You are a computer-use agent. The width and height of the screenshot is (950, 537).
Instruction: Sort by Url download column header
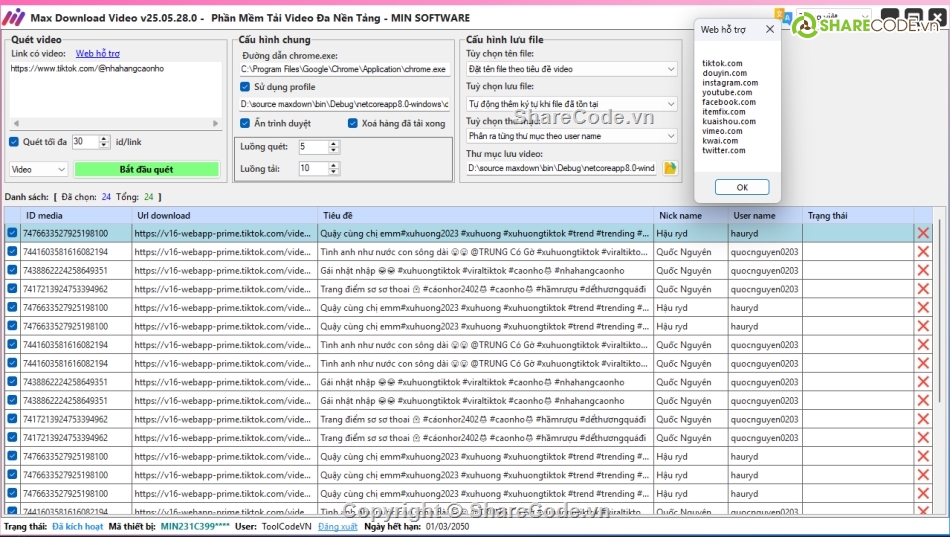click(x=224, y=215)
